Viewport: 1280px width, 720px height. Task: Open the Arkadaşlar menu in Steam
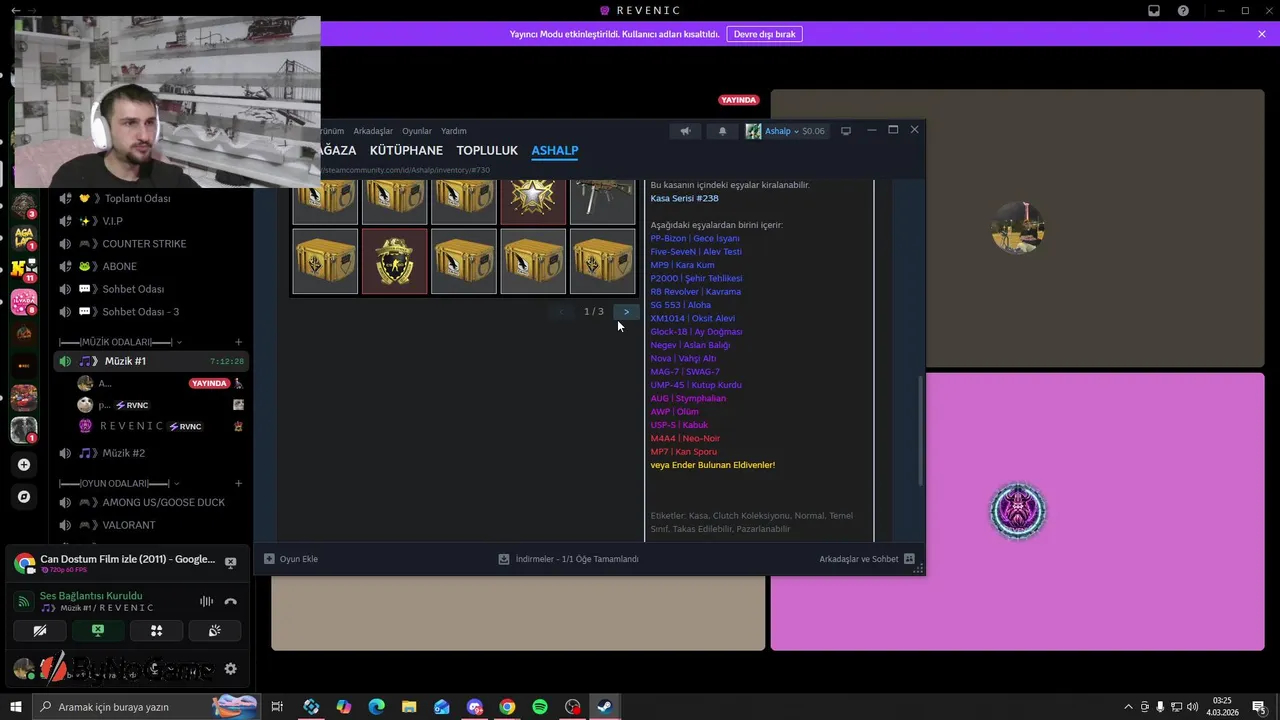click(373, 131)
